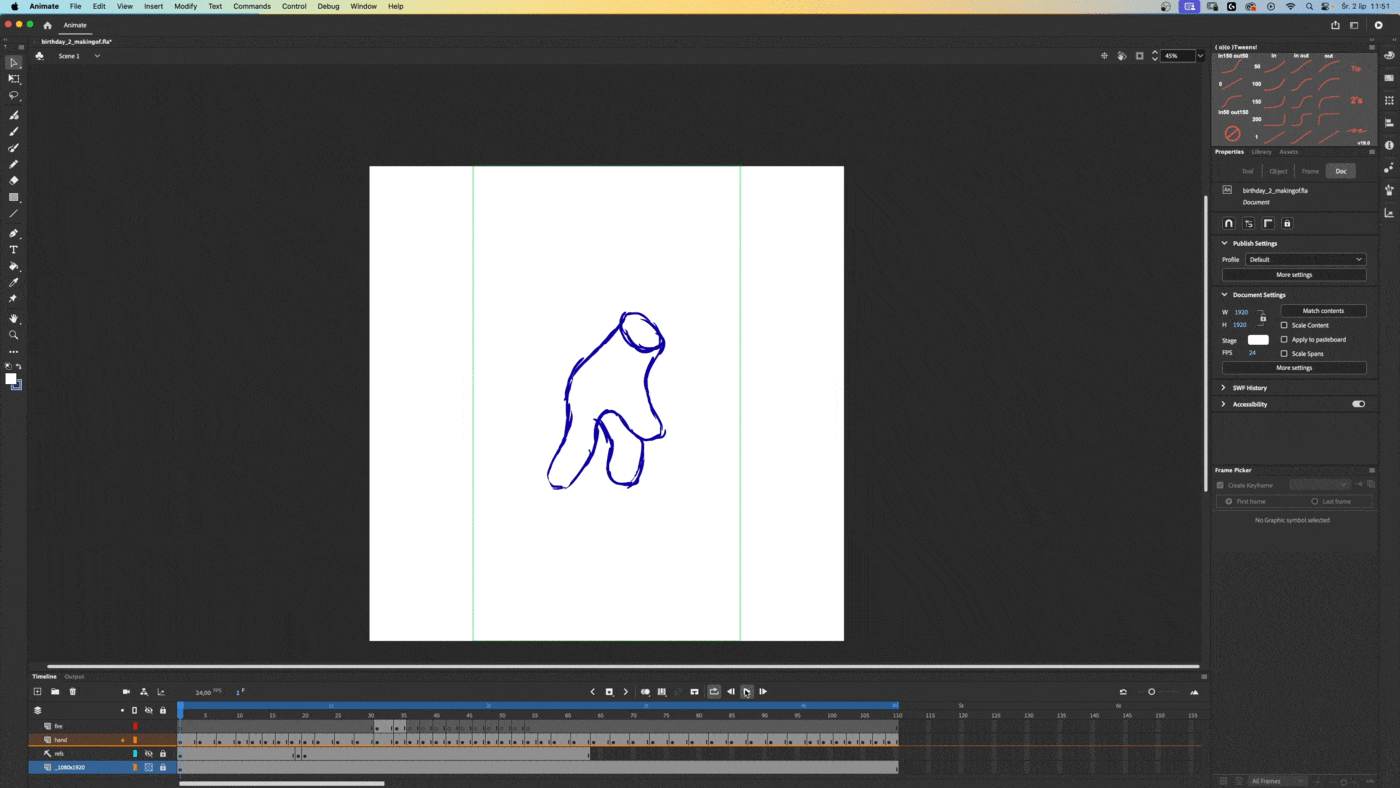Check the Apply to pasteboard option
Screen dimensions: 1400x788
tap(1284, 340)
